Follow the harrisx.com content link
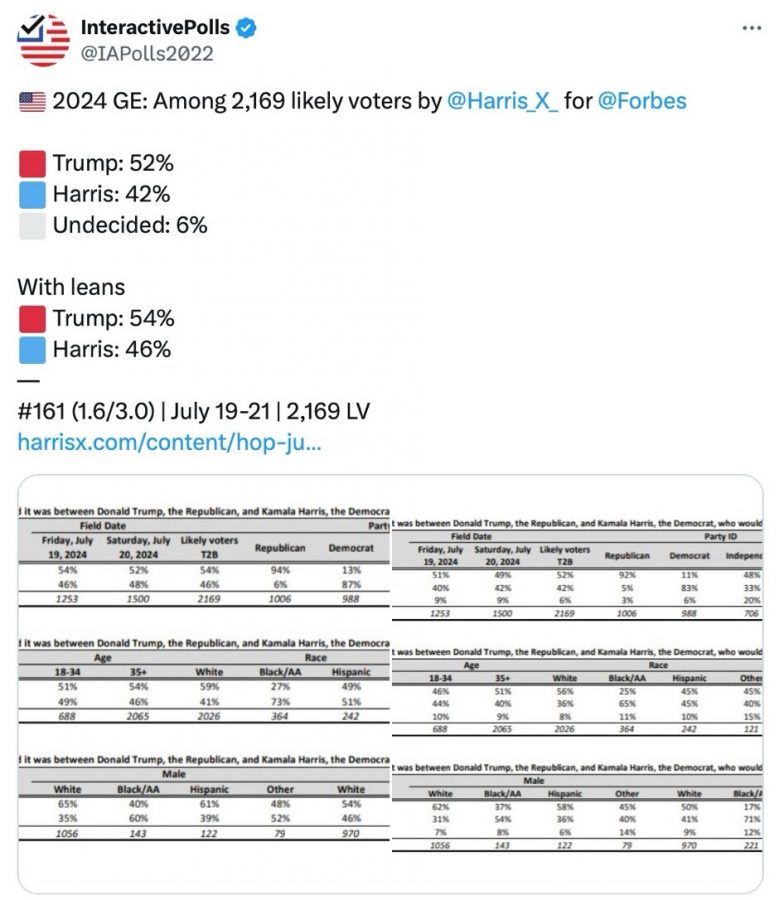 click(169, 441)
